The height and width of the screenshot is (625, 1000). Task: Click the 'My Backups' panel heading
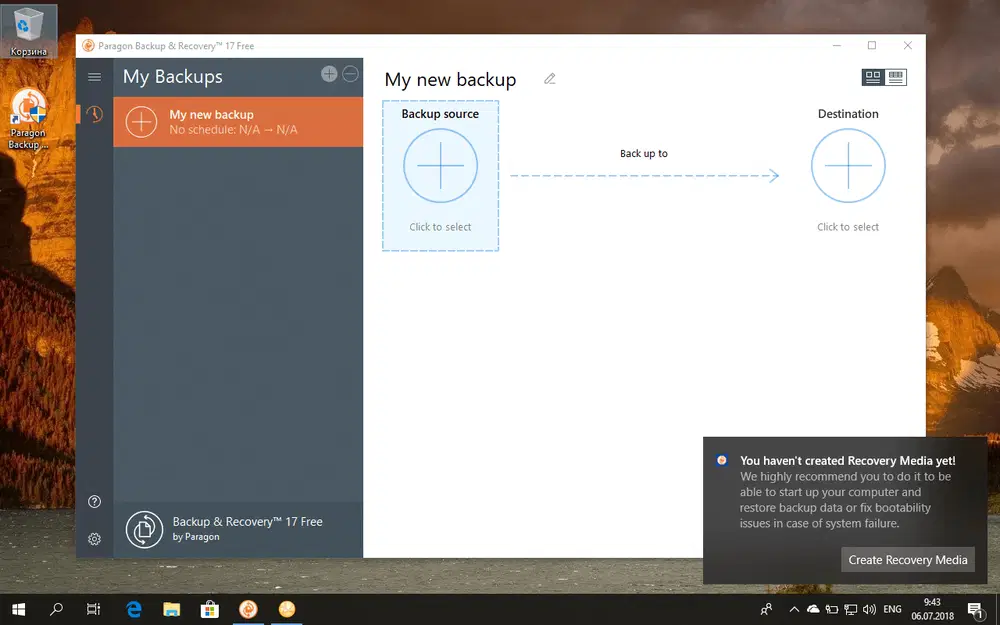point(173,77)
